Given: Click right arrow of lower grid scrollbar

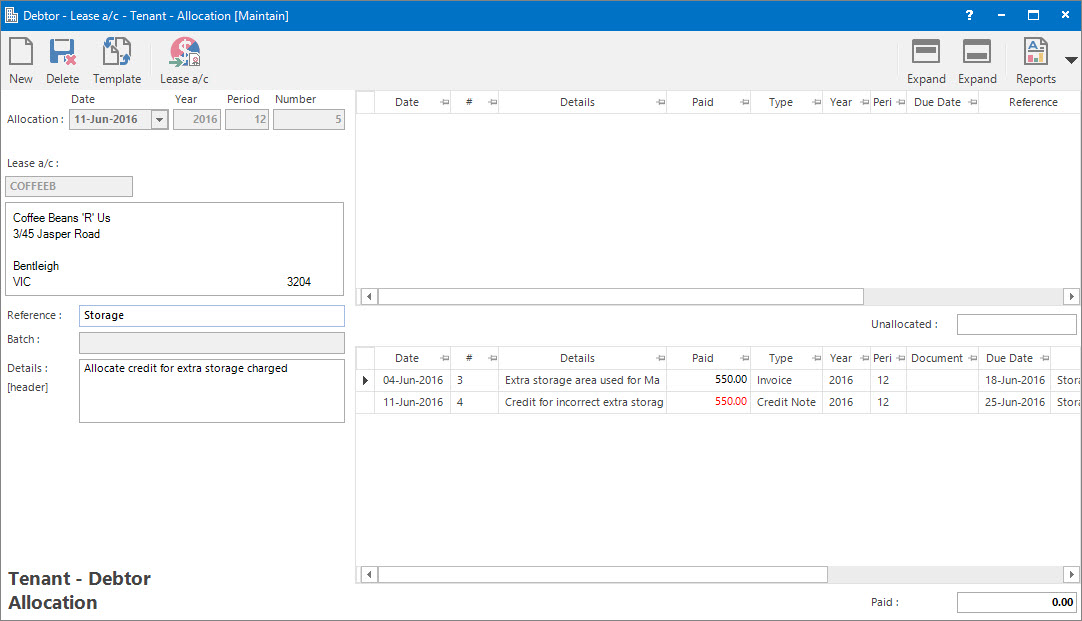Looking at the screenshot, I should [1071, 574].
